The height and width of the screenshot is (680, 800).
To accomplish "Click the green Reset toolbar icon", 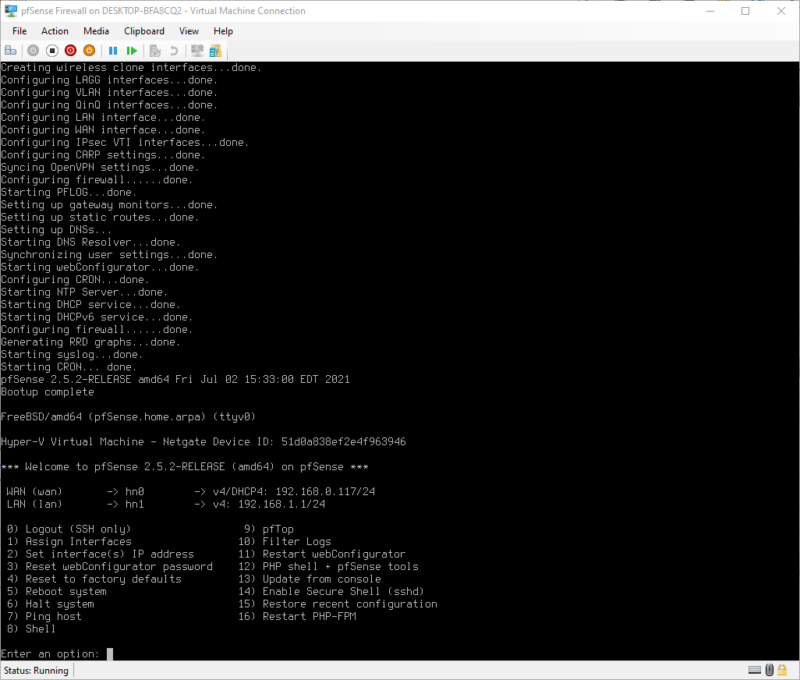I will [131, 50].
